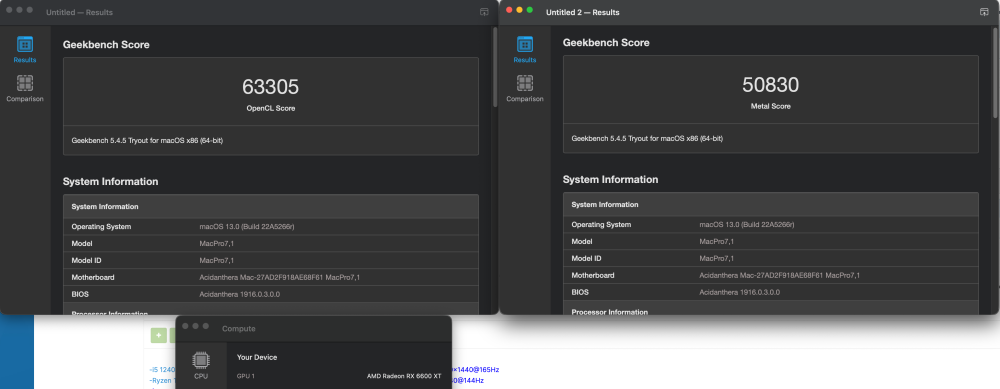The height and width of the screenshot is (389, 1000).
Task: Click the Untitled window vertical scrollbar
Action: (495, 67)
